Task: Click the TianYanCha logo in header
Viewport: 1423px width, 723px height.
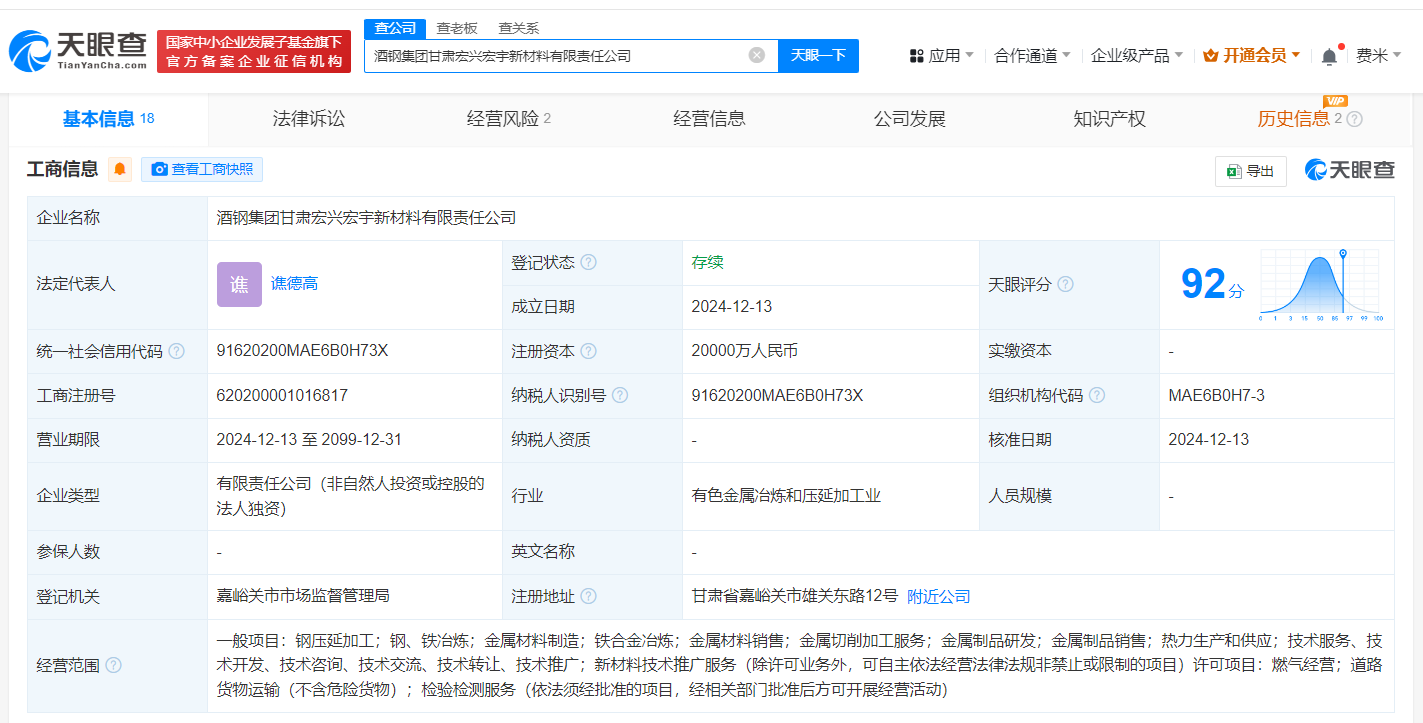Action: click(x=78, y=50)
